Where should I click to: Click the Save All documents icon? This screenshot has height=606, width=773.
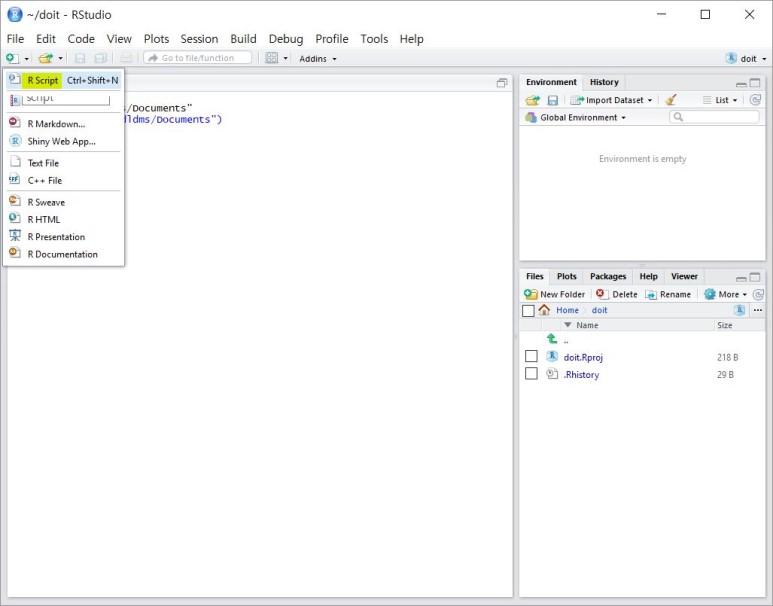point(101,58)
